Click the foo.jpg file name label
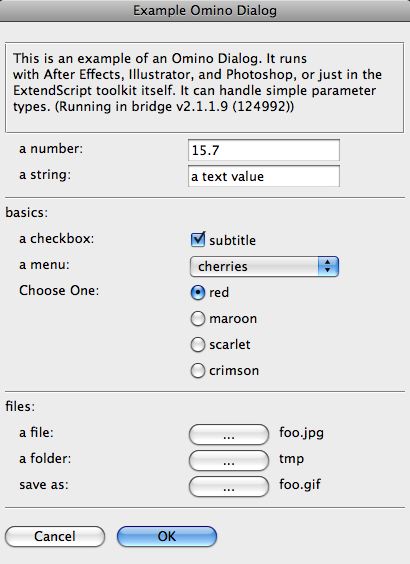The image size is (410, 564). point(301,433)
